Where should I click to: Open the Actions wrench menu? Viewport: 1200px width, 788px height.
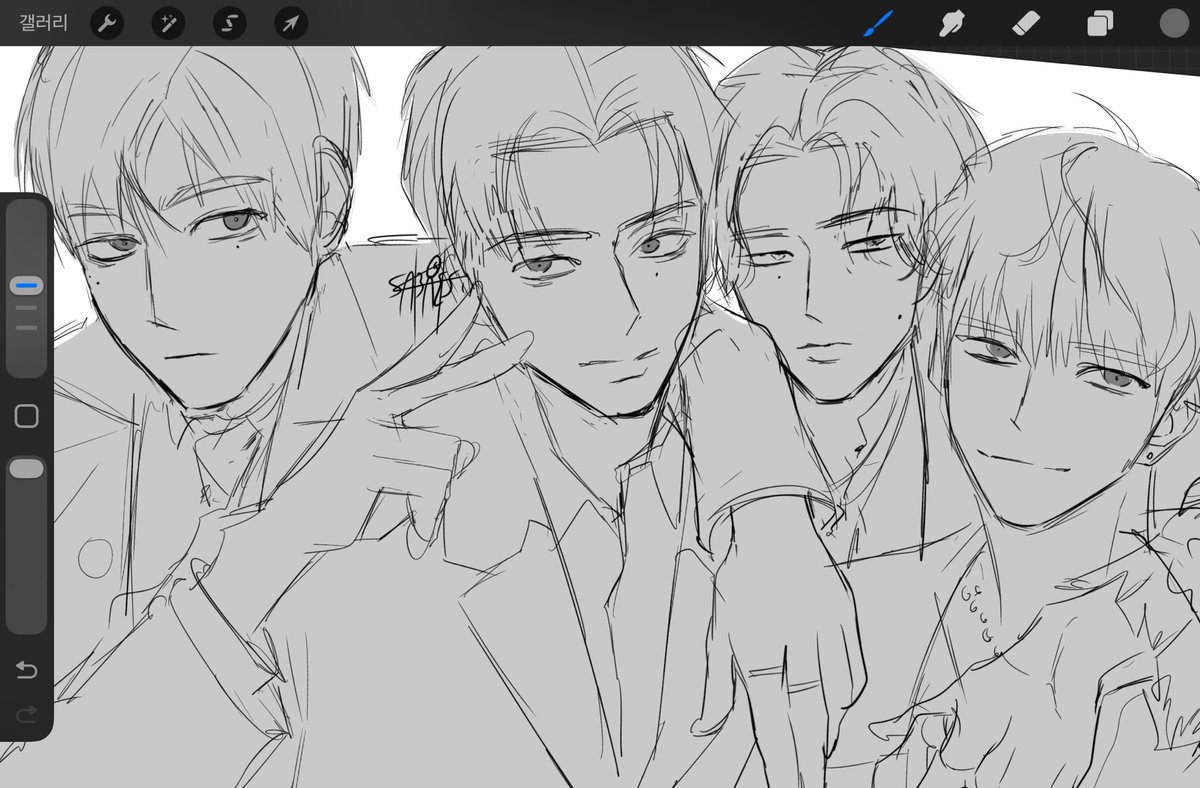[x=107, y=23]
